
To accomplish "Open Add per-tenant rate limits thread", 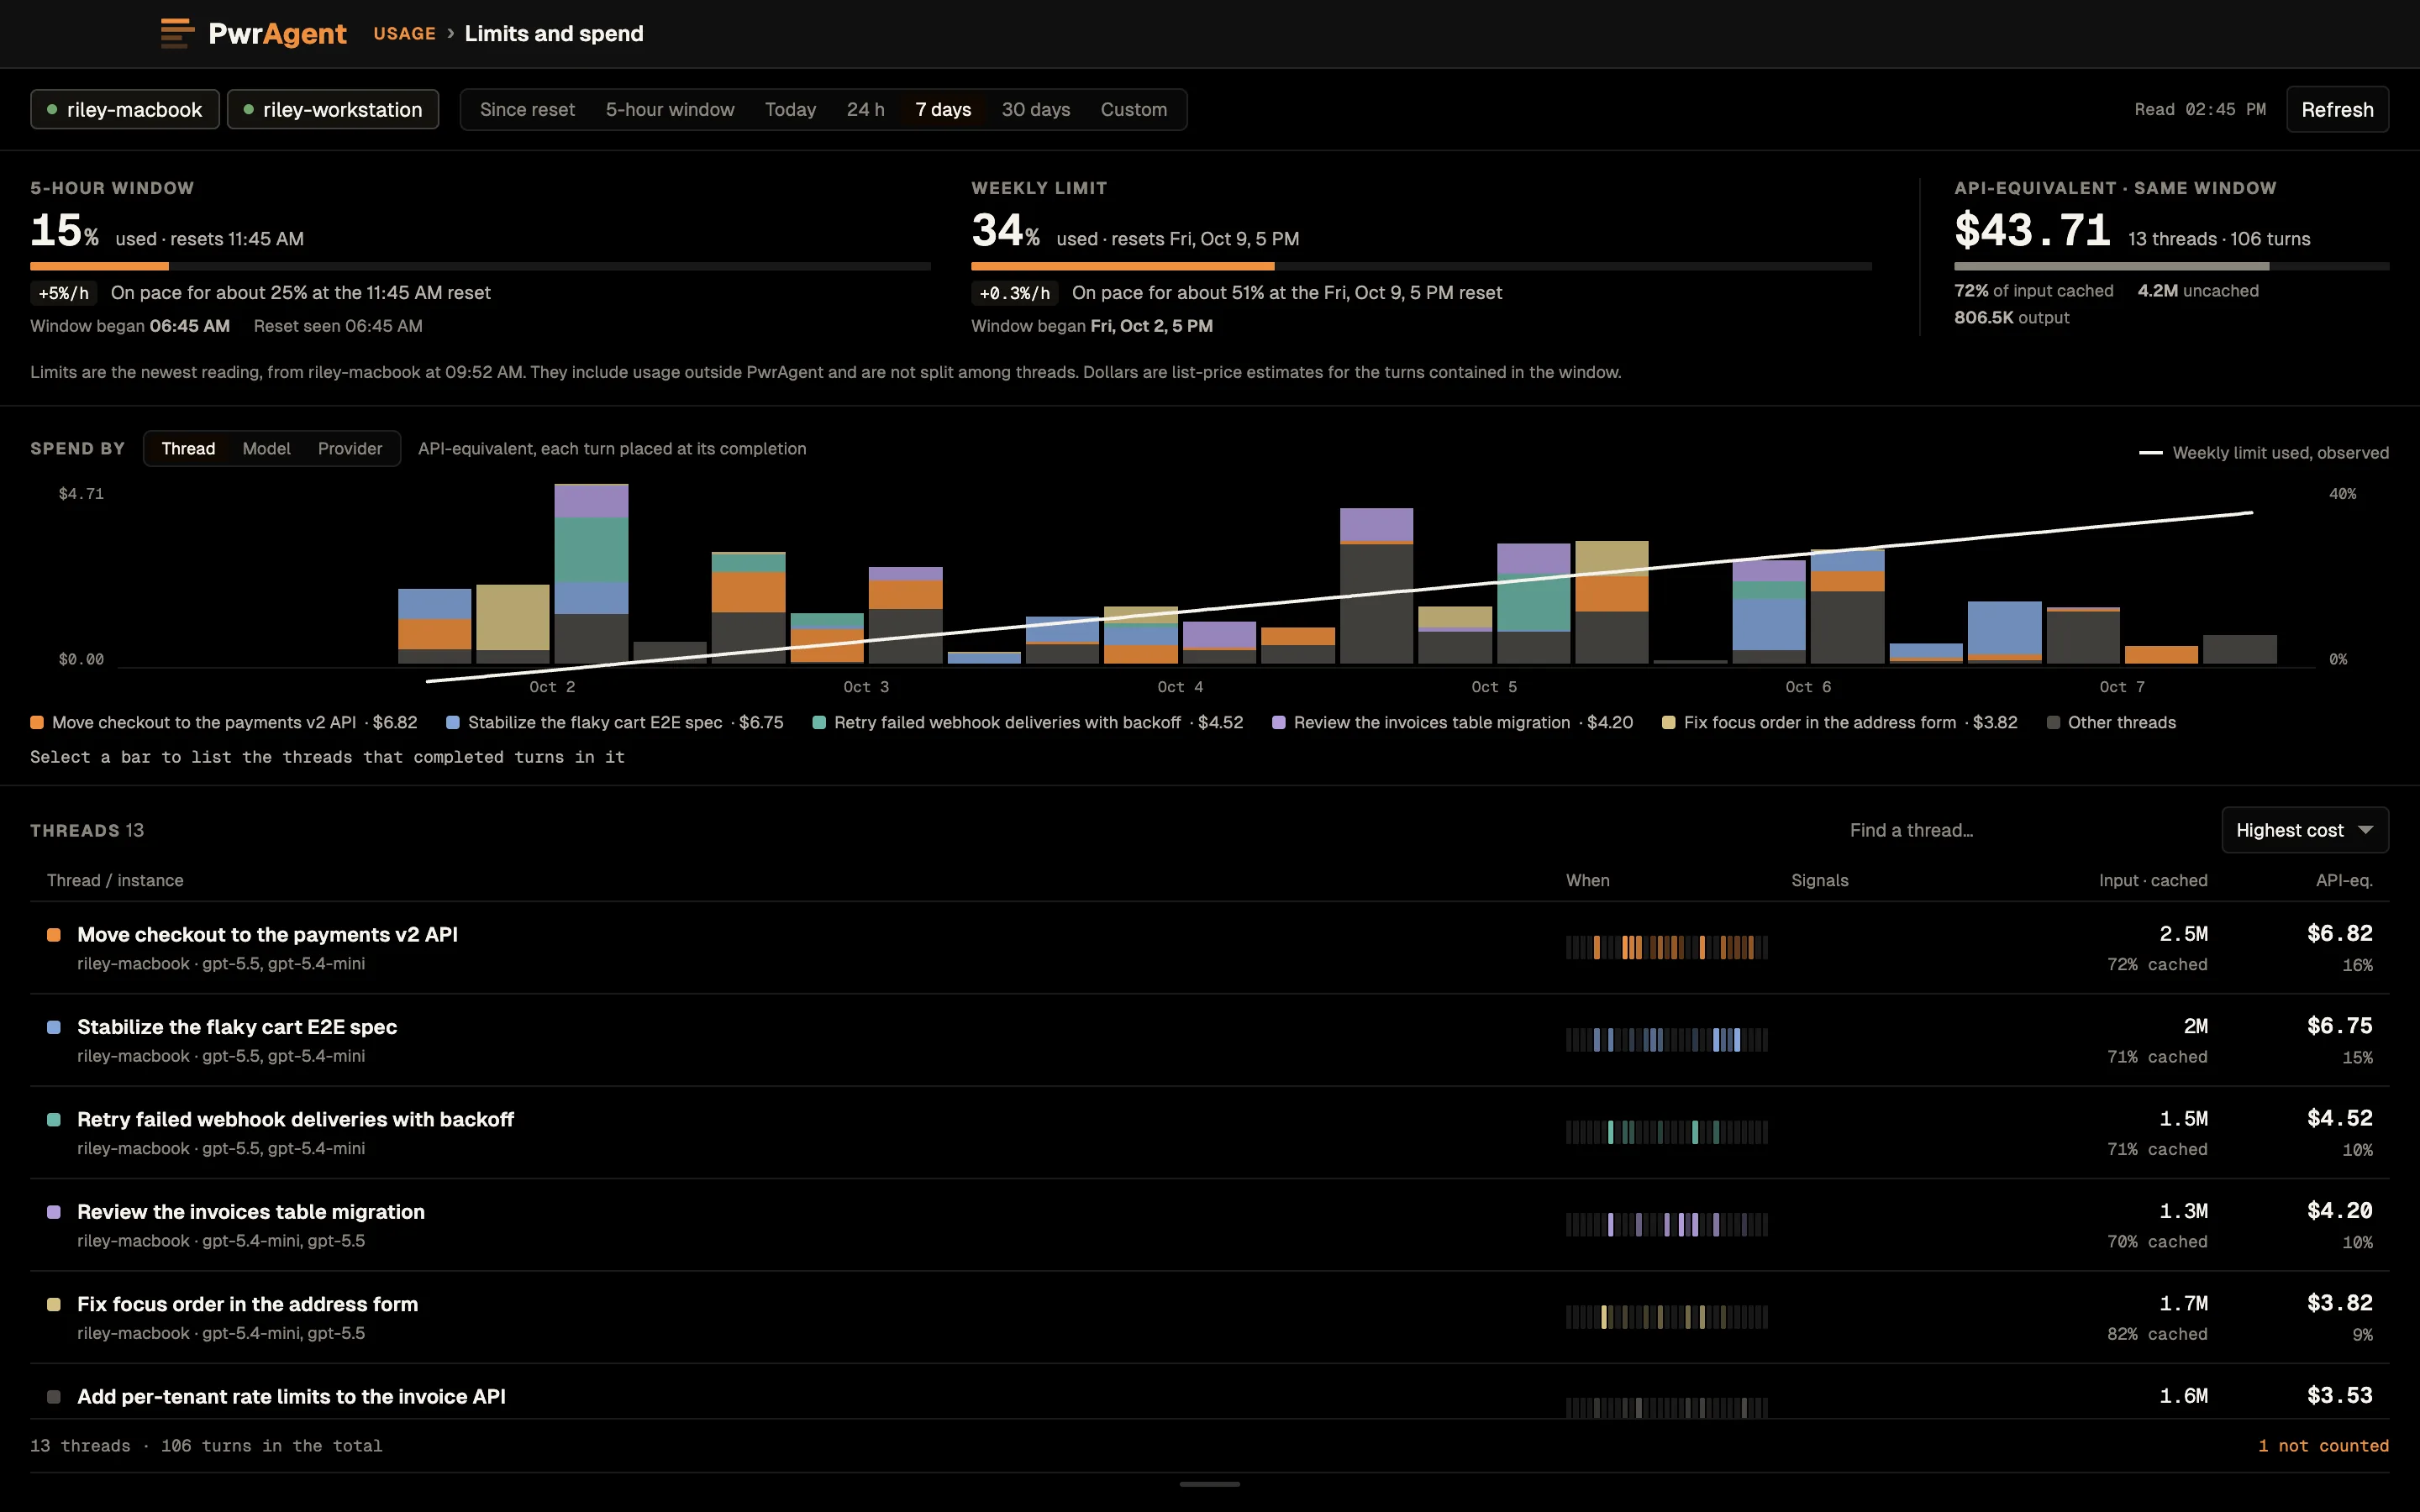I will click(1209, 1392).
